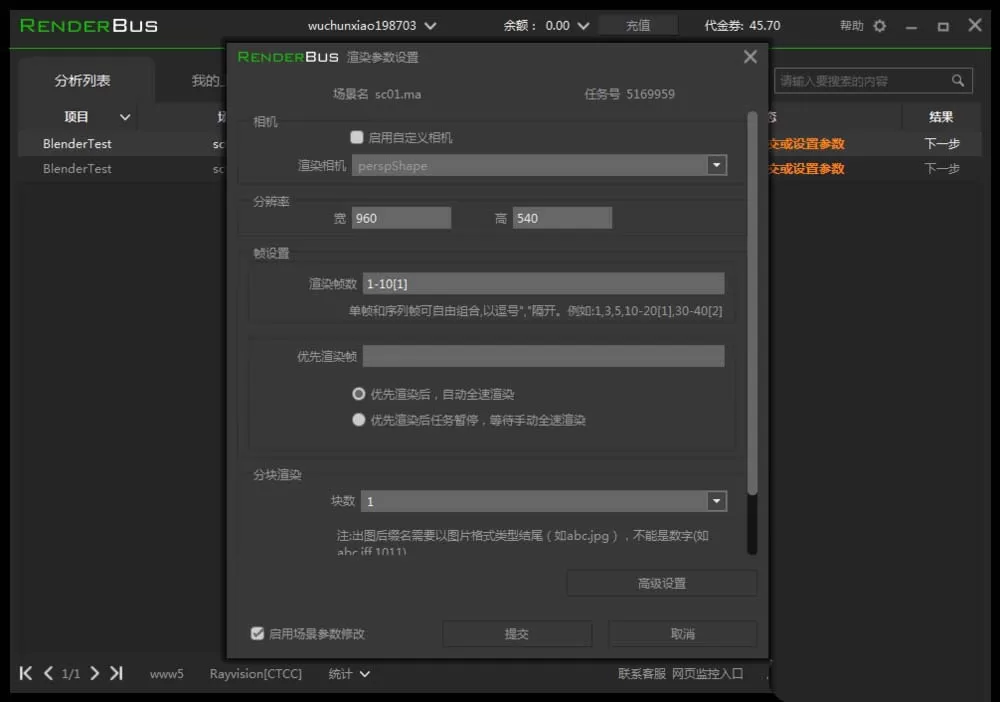Screen dimensions: 1000x702
Task: Close the render parameter dialog
Action: tap(750, 57)
